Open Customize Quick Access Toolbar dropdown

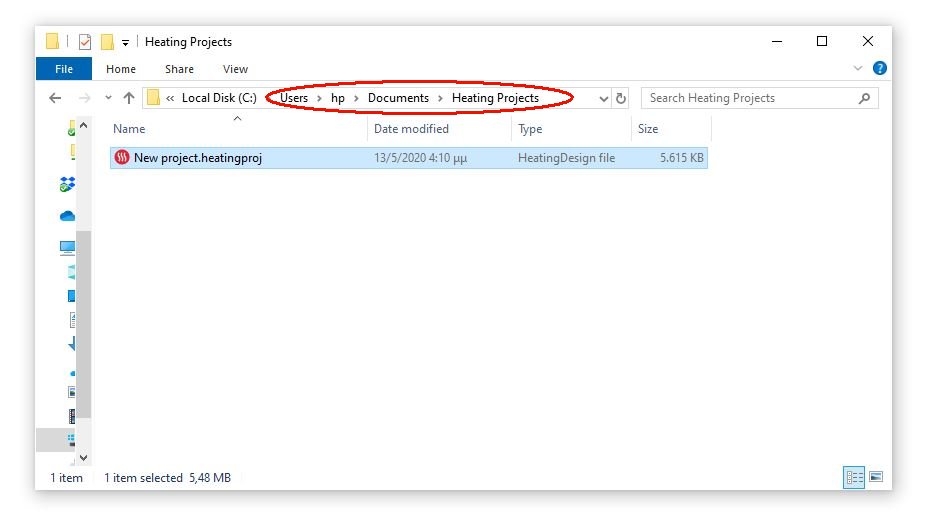pyautogui.click(x=126, y=42)
